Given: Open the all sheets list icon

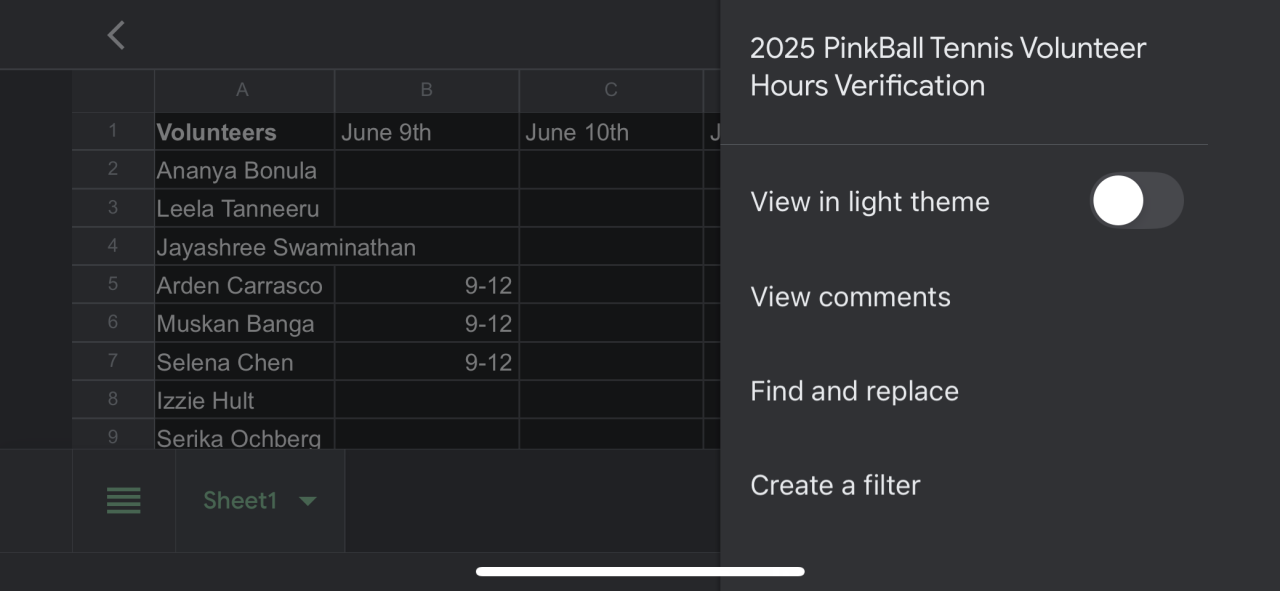Looking at the screenshot, I should pyautogui.click(x=124, y=500).
